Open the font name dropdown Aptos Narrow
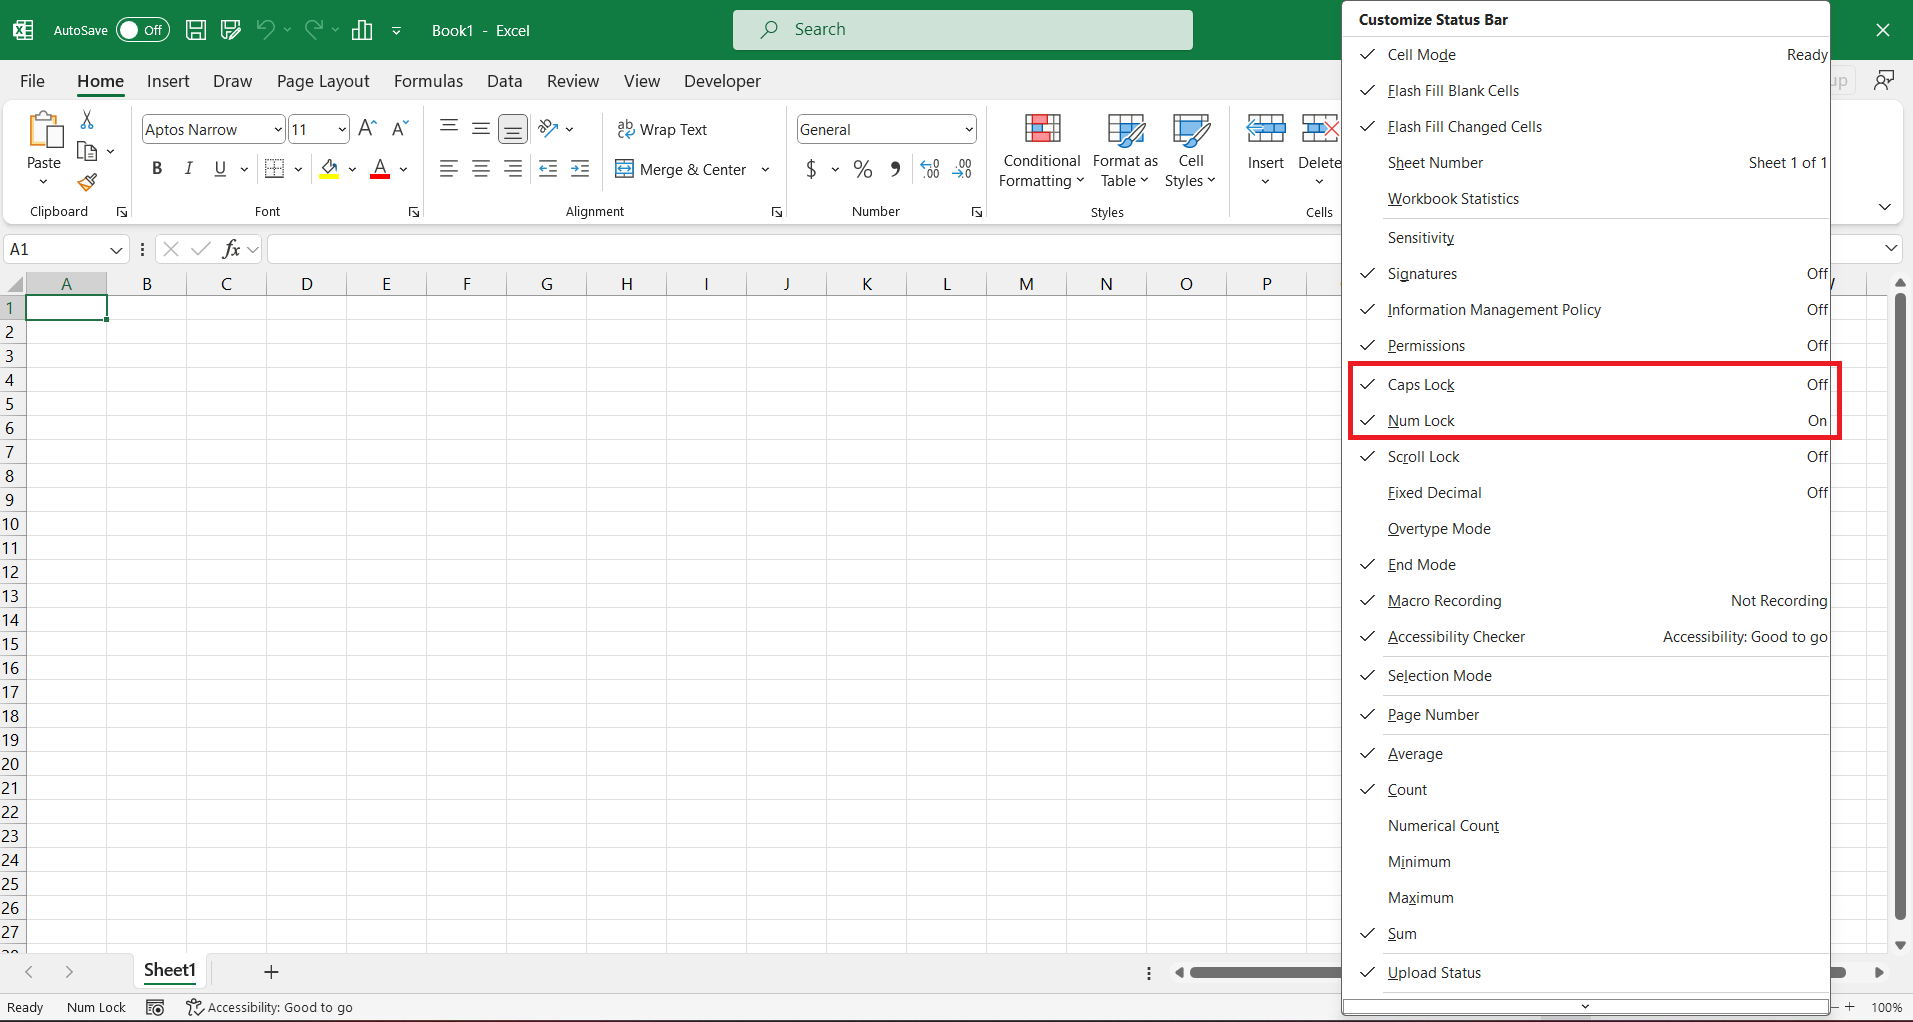This screenshot has height=1022, width=1913. pyautogui.click(x=277, y=129)
